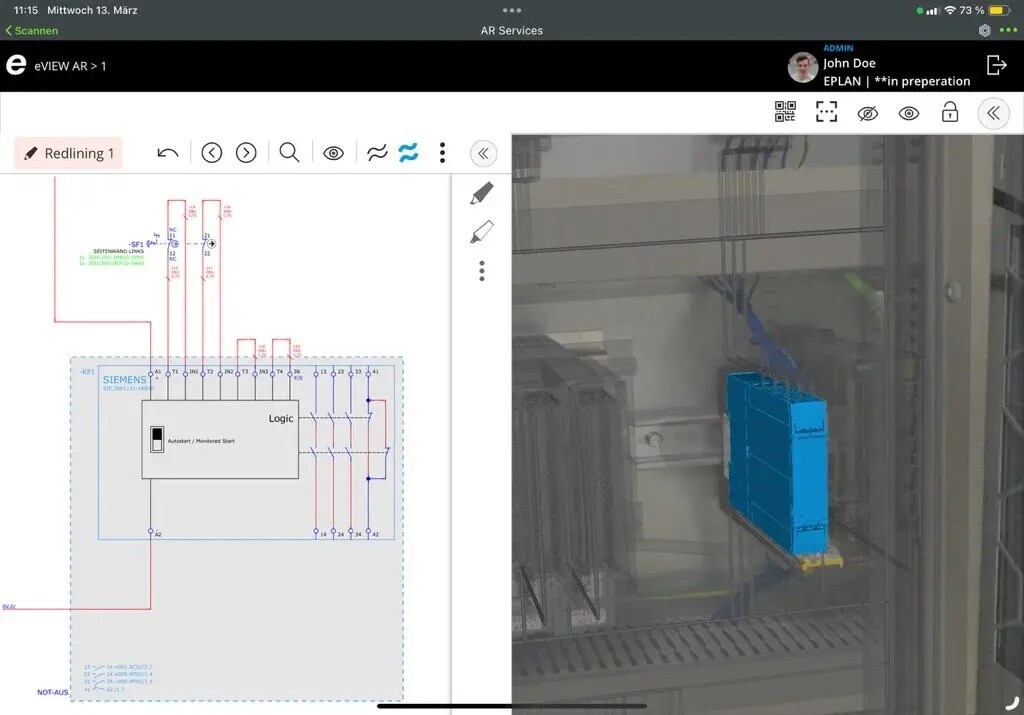Viewport: 1024px width, 715px height.
Task: Collapse the schematic panel via its double-chevron
Action: pyautogui.click(x=483, y=153)
